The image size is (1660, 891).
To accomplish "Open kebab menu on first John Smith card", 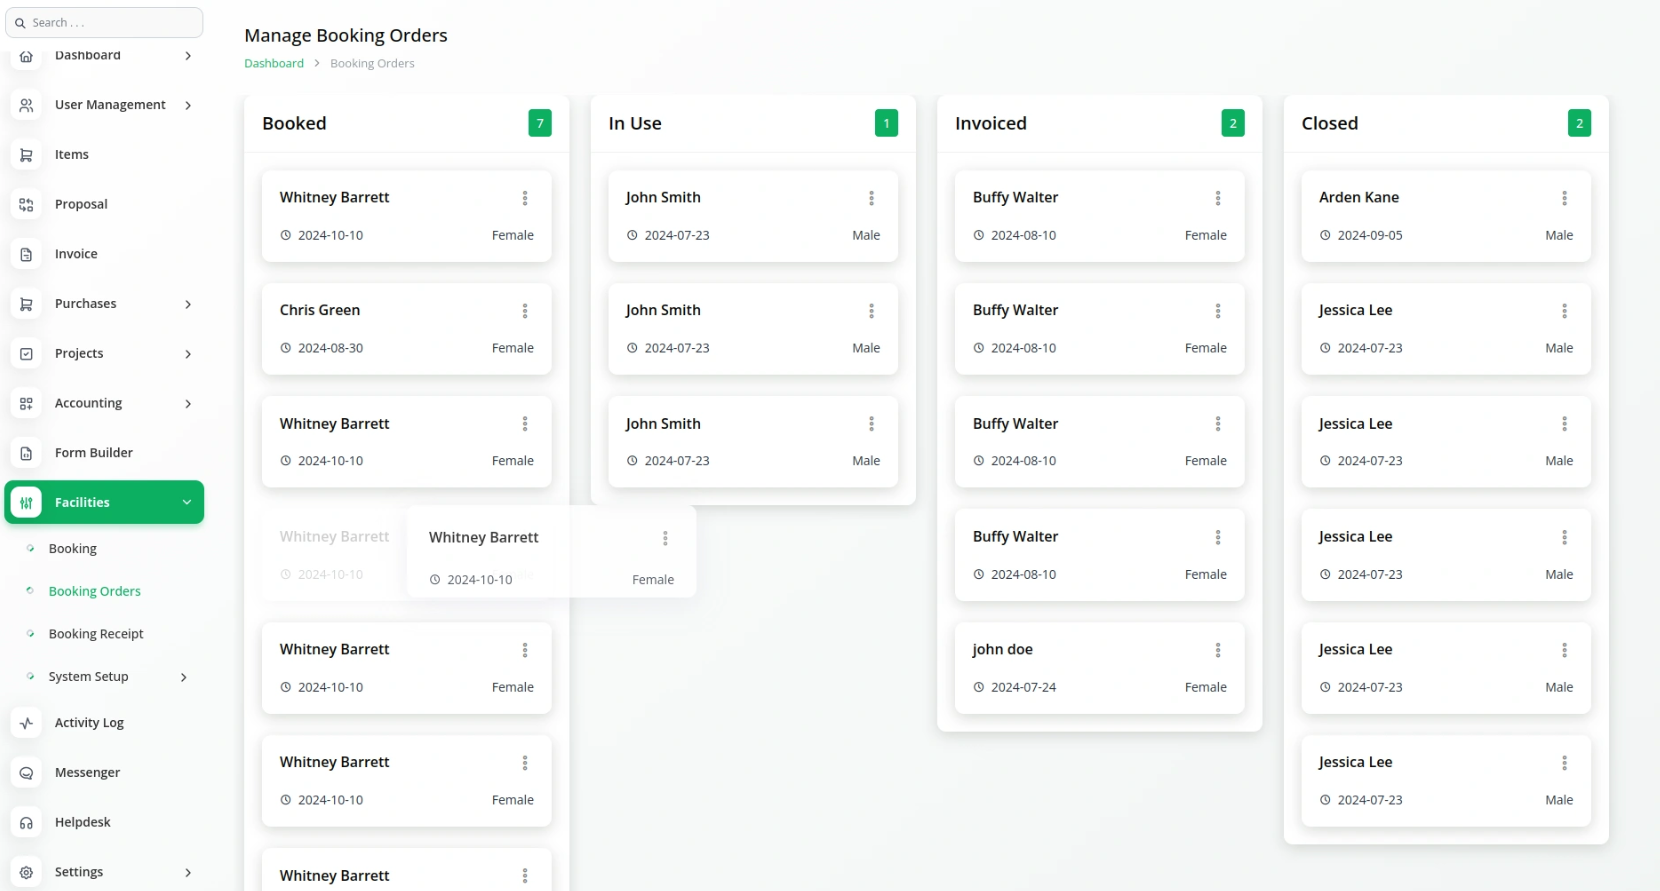I will 872,198.
